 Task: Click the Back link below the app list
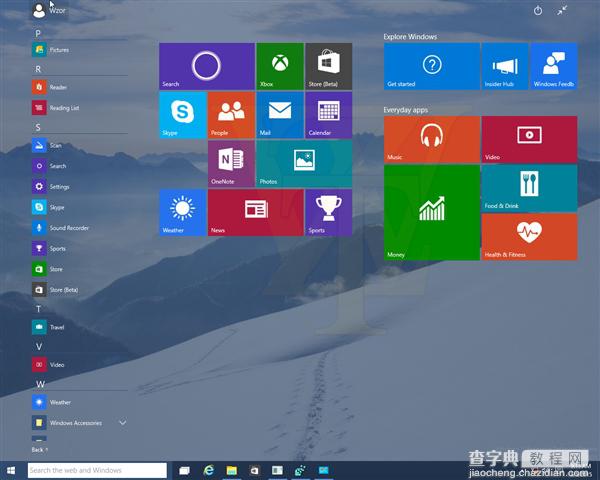pos(39,450)
